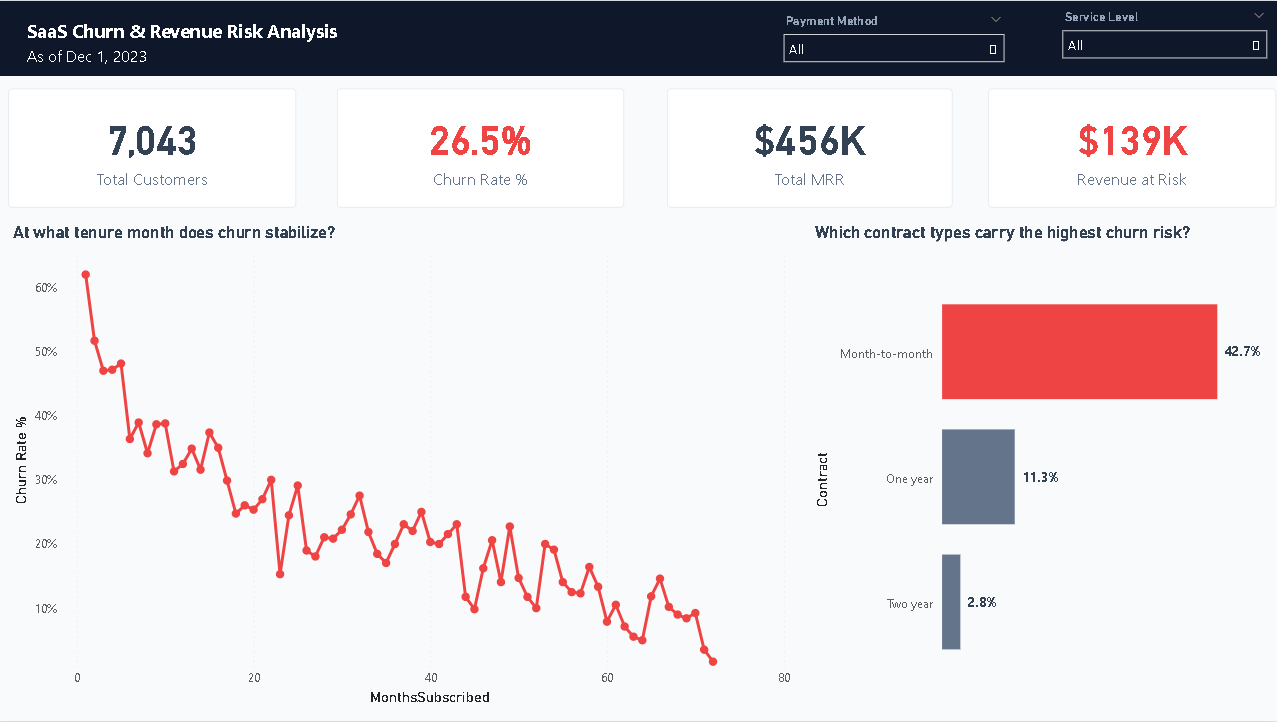
Task: Click the 'MonthsSubscribed' x-axis title
Action: point(430,697)
